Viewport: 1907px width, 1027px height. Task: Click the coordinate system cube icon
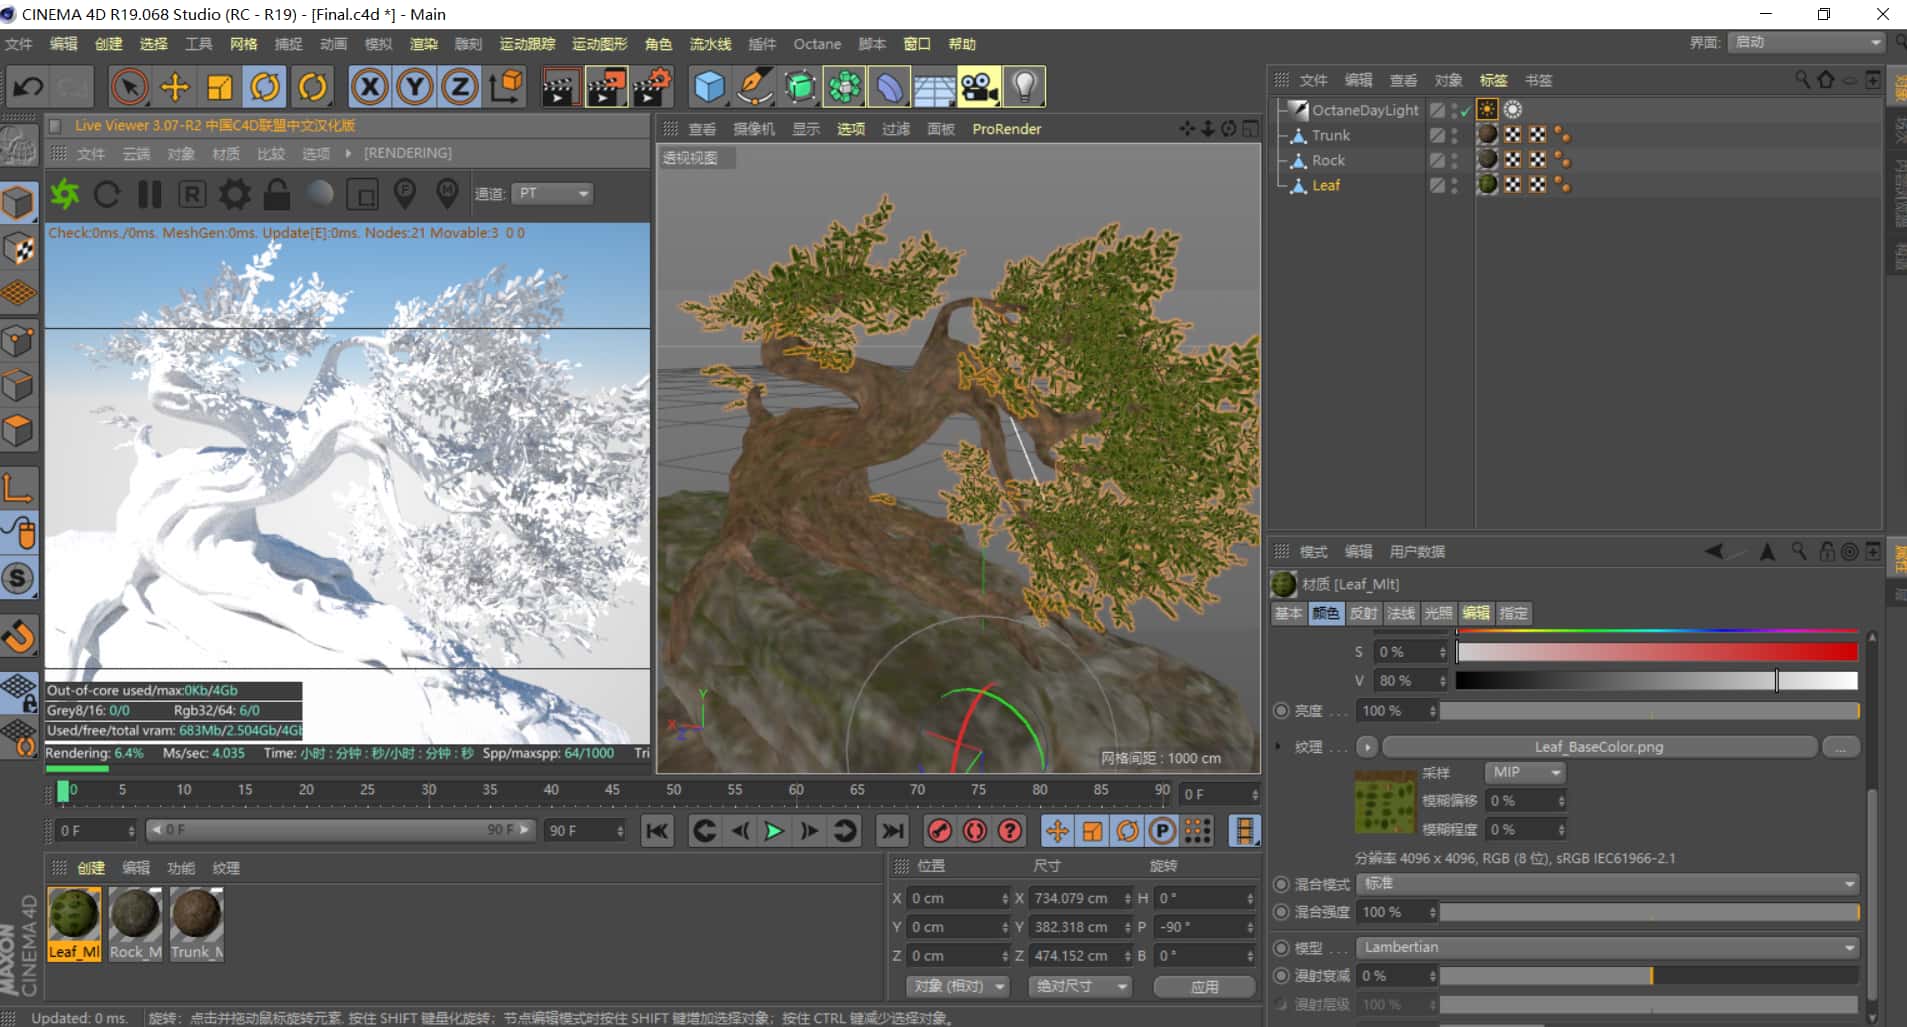point(507,87)
